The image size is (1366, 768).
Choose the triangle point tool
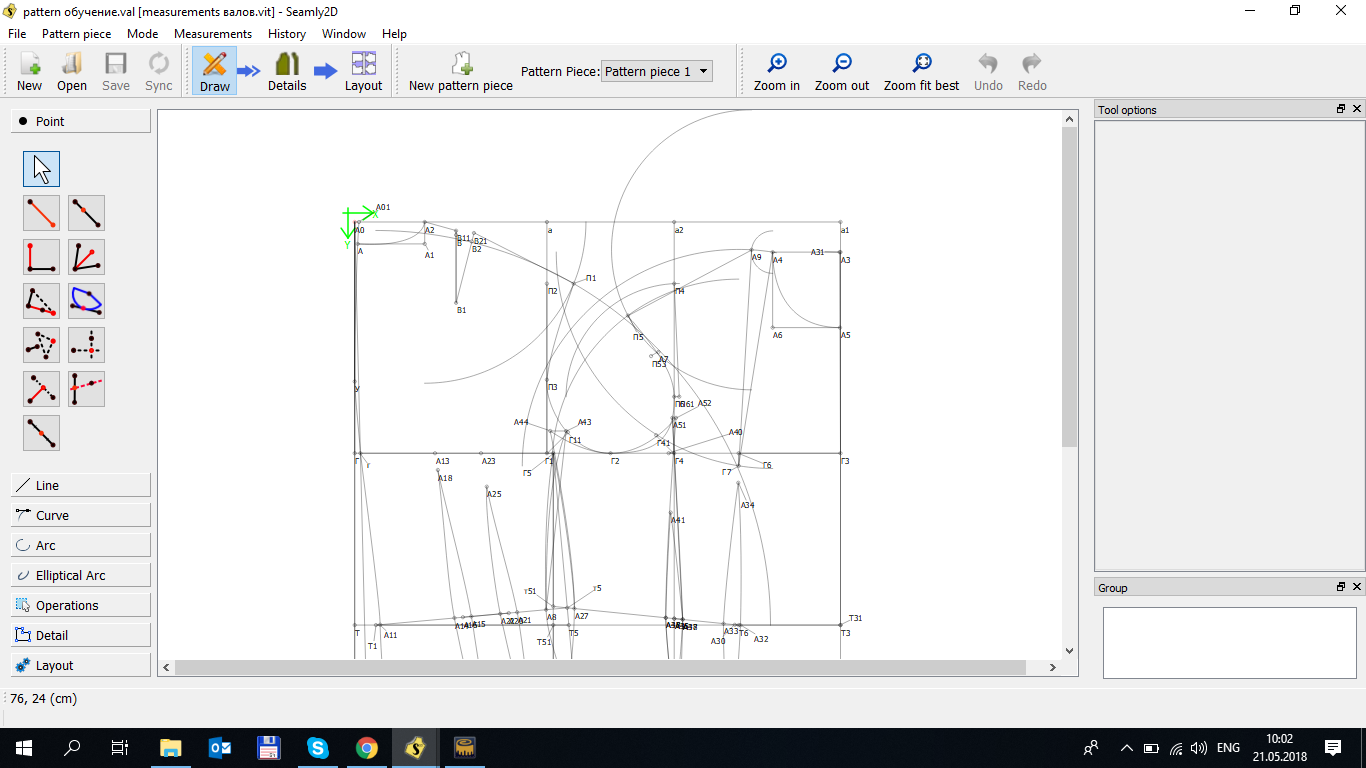(x=41, y=345)
